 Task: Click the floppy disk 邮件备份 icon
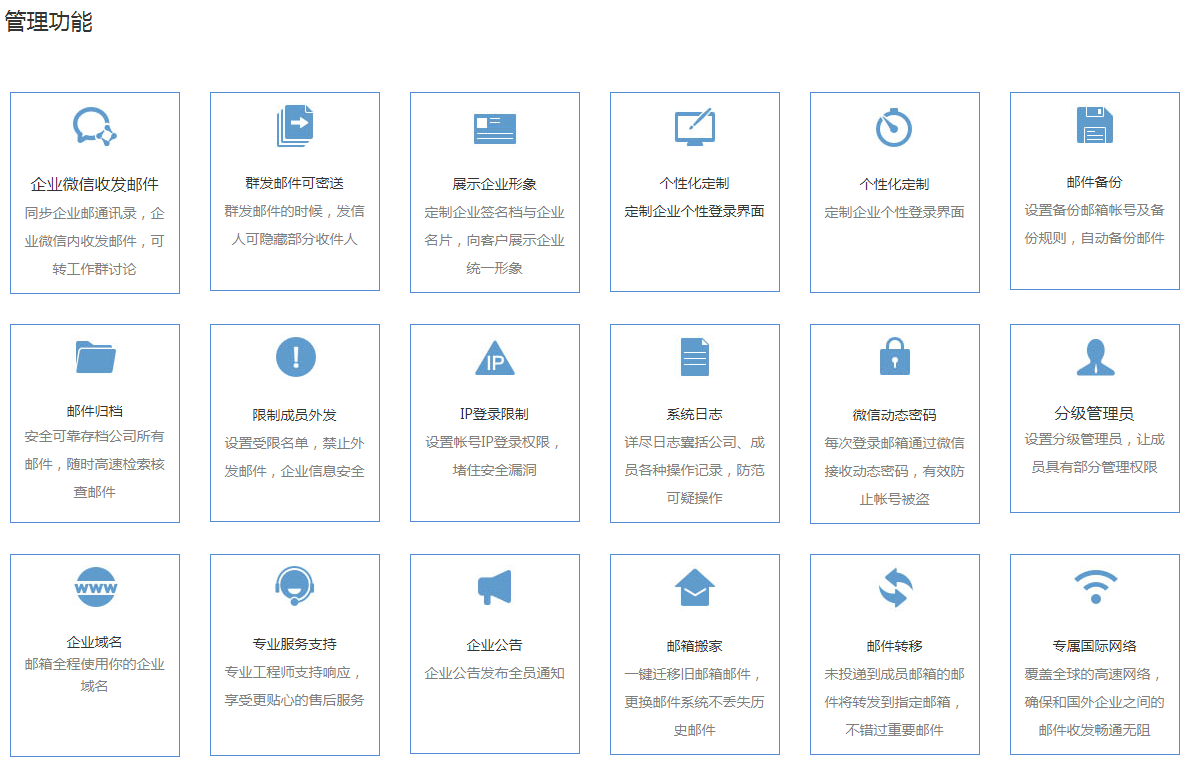pyautogui.click(x=1094, y=126)
